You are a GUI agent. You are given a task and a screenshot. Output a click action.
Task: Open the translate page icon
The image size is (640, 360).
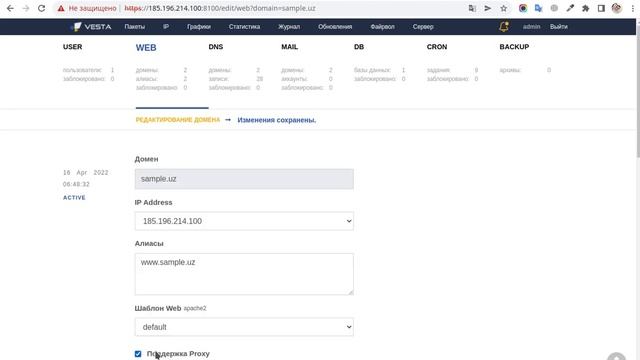(472, 8)
